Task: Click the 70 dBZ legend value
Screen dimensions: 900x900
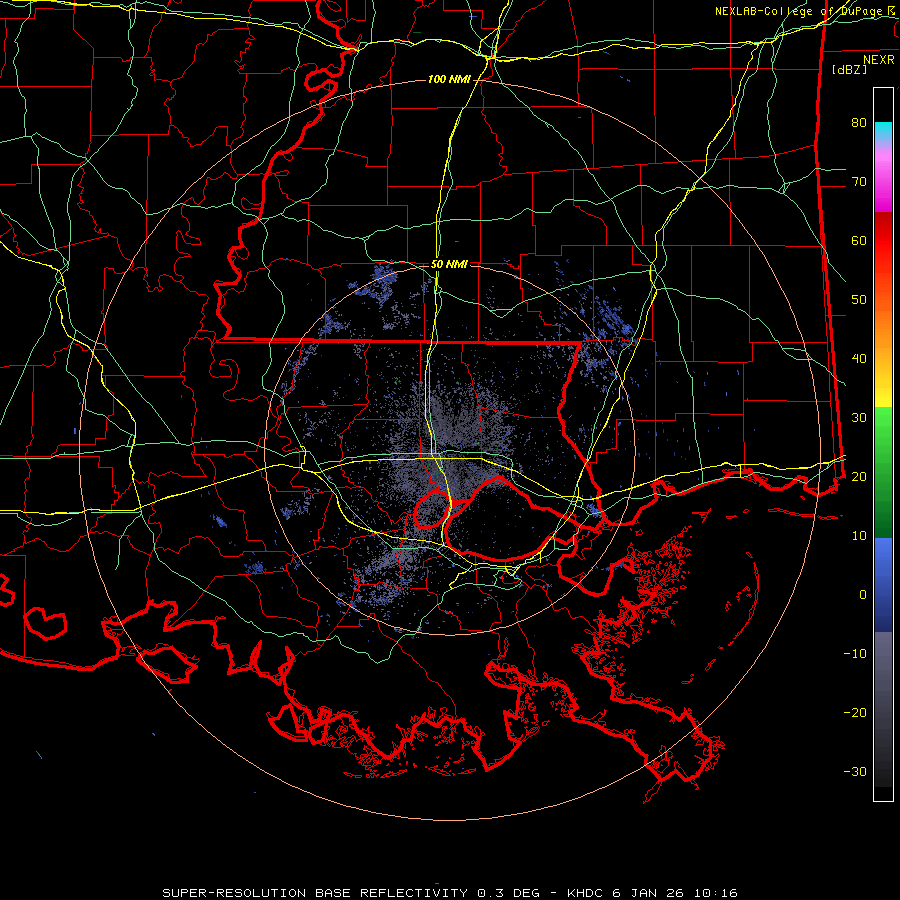Action: coord(859,181)
